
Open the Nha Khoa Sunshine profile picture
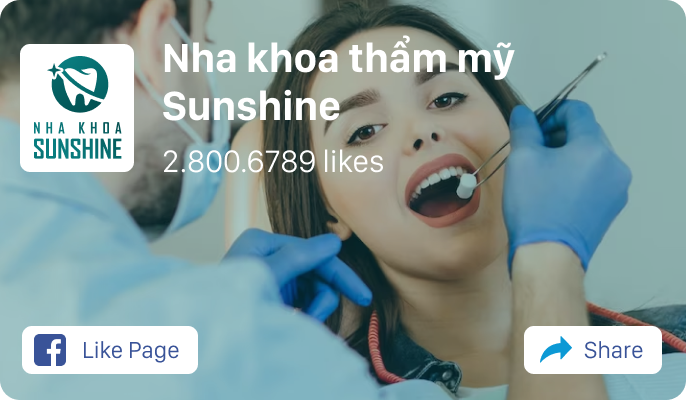tap(77, 108)
